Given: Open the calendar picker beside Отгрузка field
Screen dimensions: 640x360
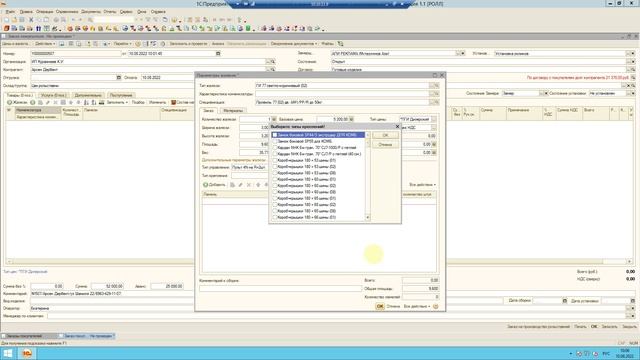Looking at the screenshot, I should (119, 78).
